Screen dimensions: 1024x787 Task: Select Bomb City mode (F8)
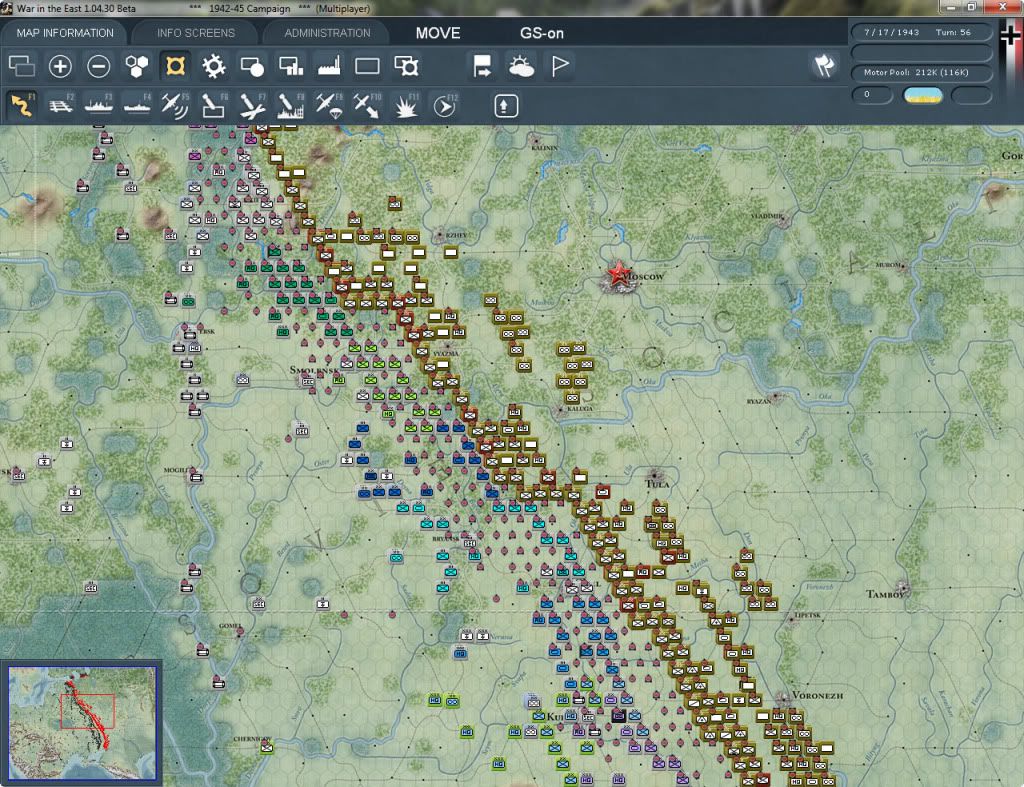[291, 105]
